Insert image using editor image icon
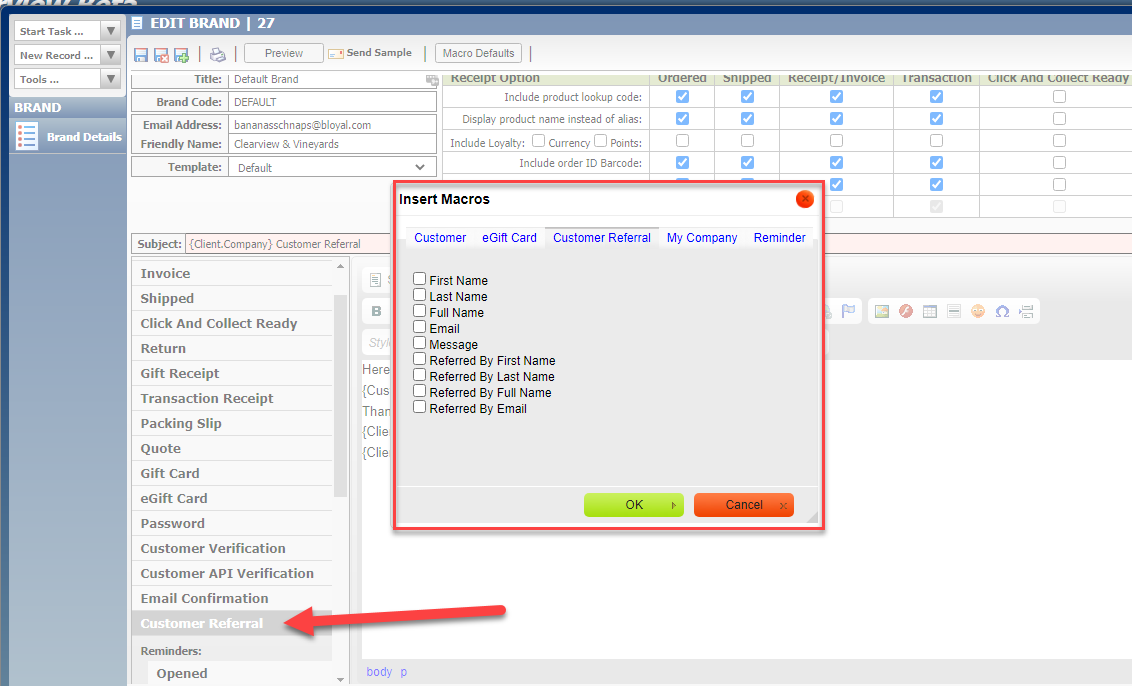Viewport: 1132px width, 686px height. coord(881,311)
